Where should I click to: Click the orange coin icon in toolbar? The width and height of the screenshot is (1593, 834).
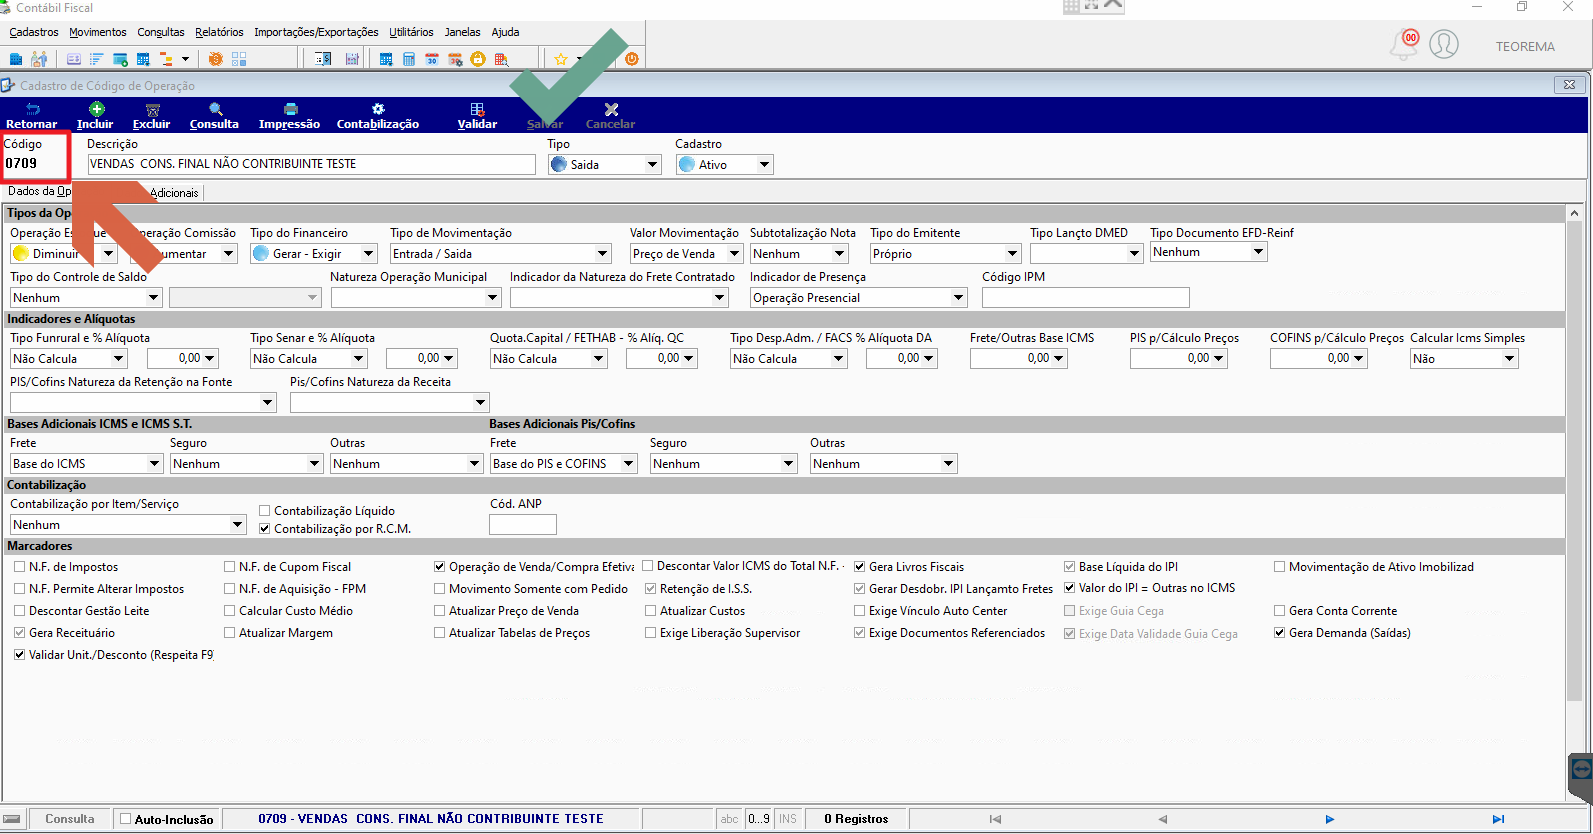pos(215,59)
